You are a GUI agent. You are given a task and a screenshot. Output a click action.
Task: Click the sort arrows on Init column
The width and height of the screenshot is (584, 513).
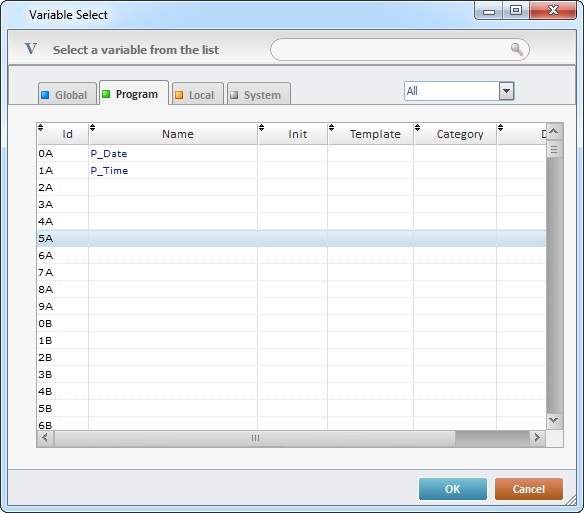click(x=261, y=128)
